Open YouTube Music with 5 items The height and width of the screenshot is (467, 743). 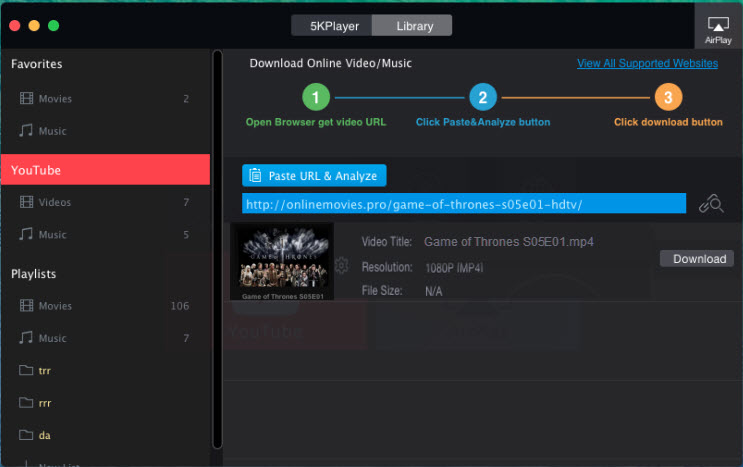point(105,234)
